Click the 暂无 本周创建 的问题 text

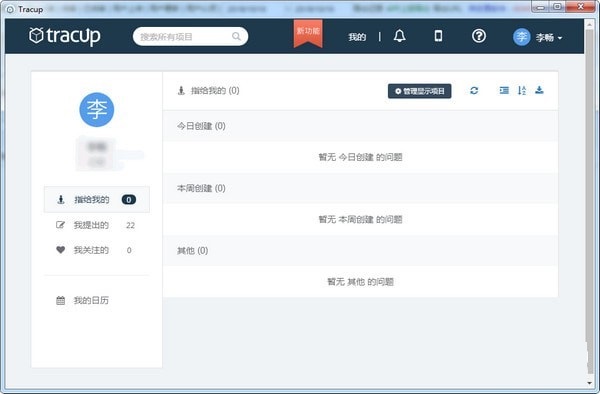pos(360,220)
